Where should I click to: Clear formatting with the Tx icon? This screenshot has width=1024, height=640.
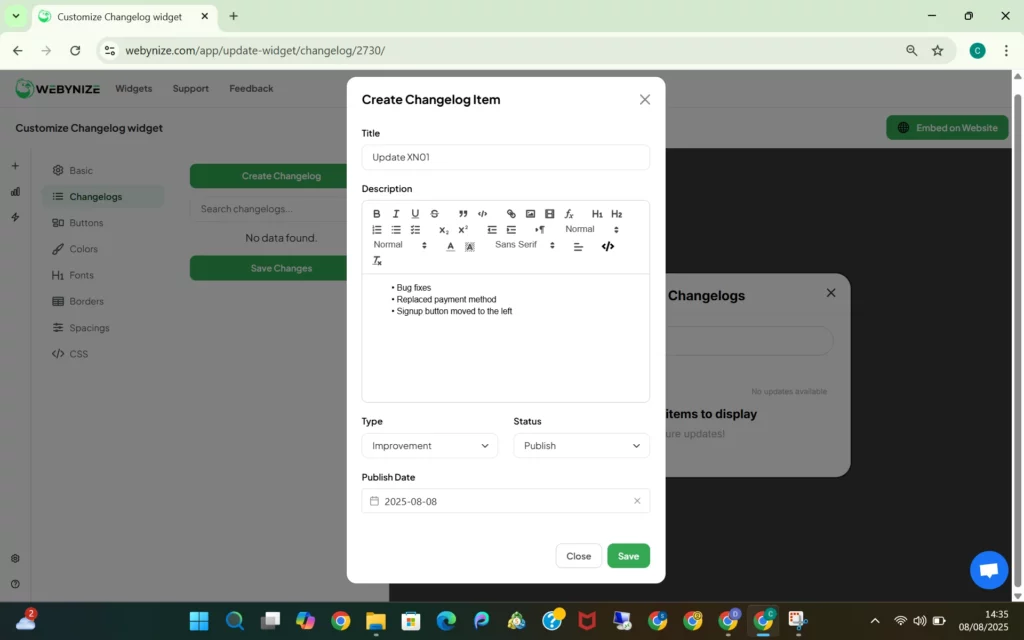[377, 260]
